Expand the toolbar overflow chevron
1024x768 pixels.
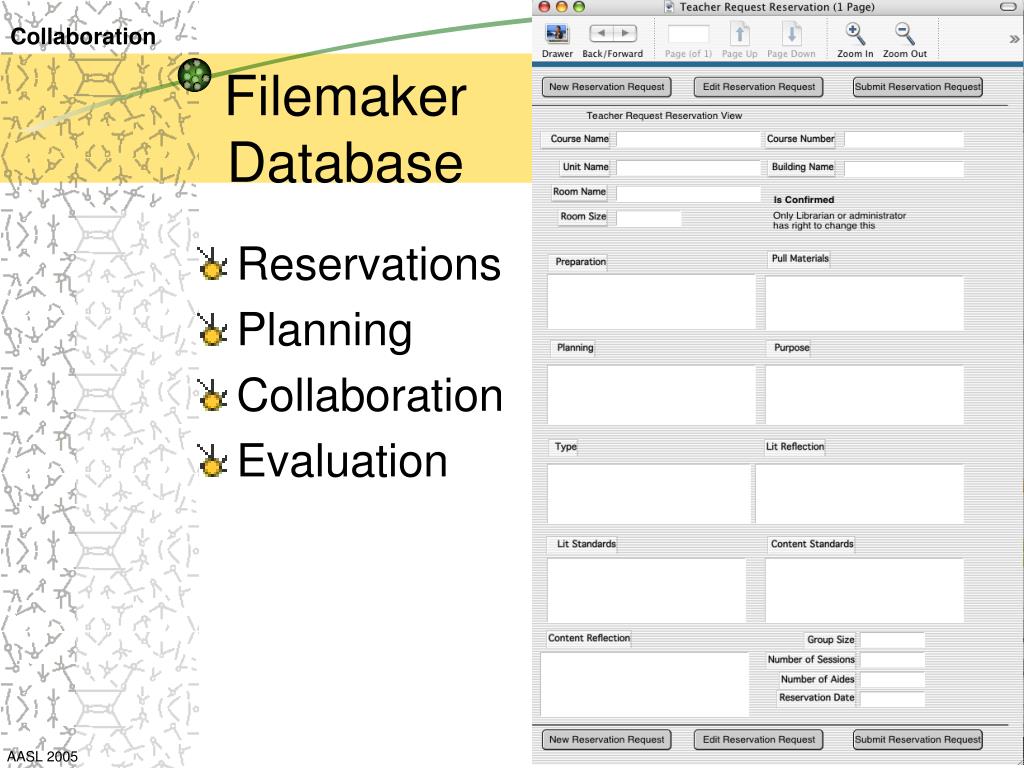pyautogui.click(x=1014, y=39)
